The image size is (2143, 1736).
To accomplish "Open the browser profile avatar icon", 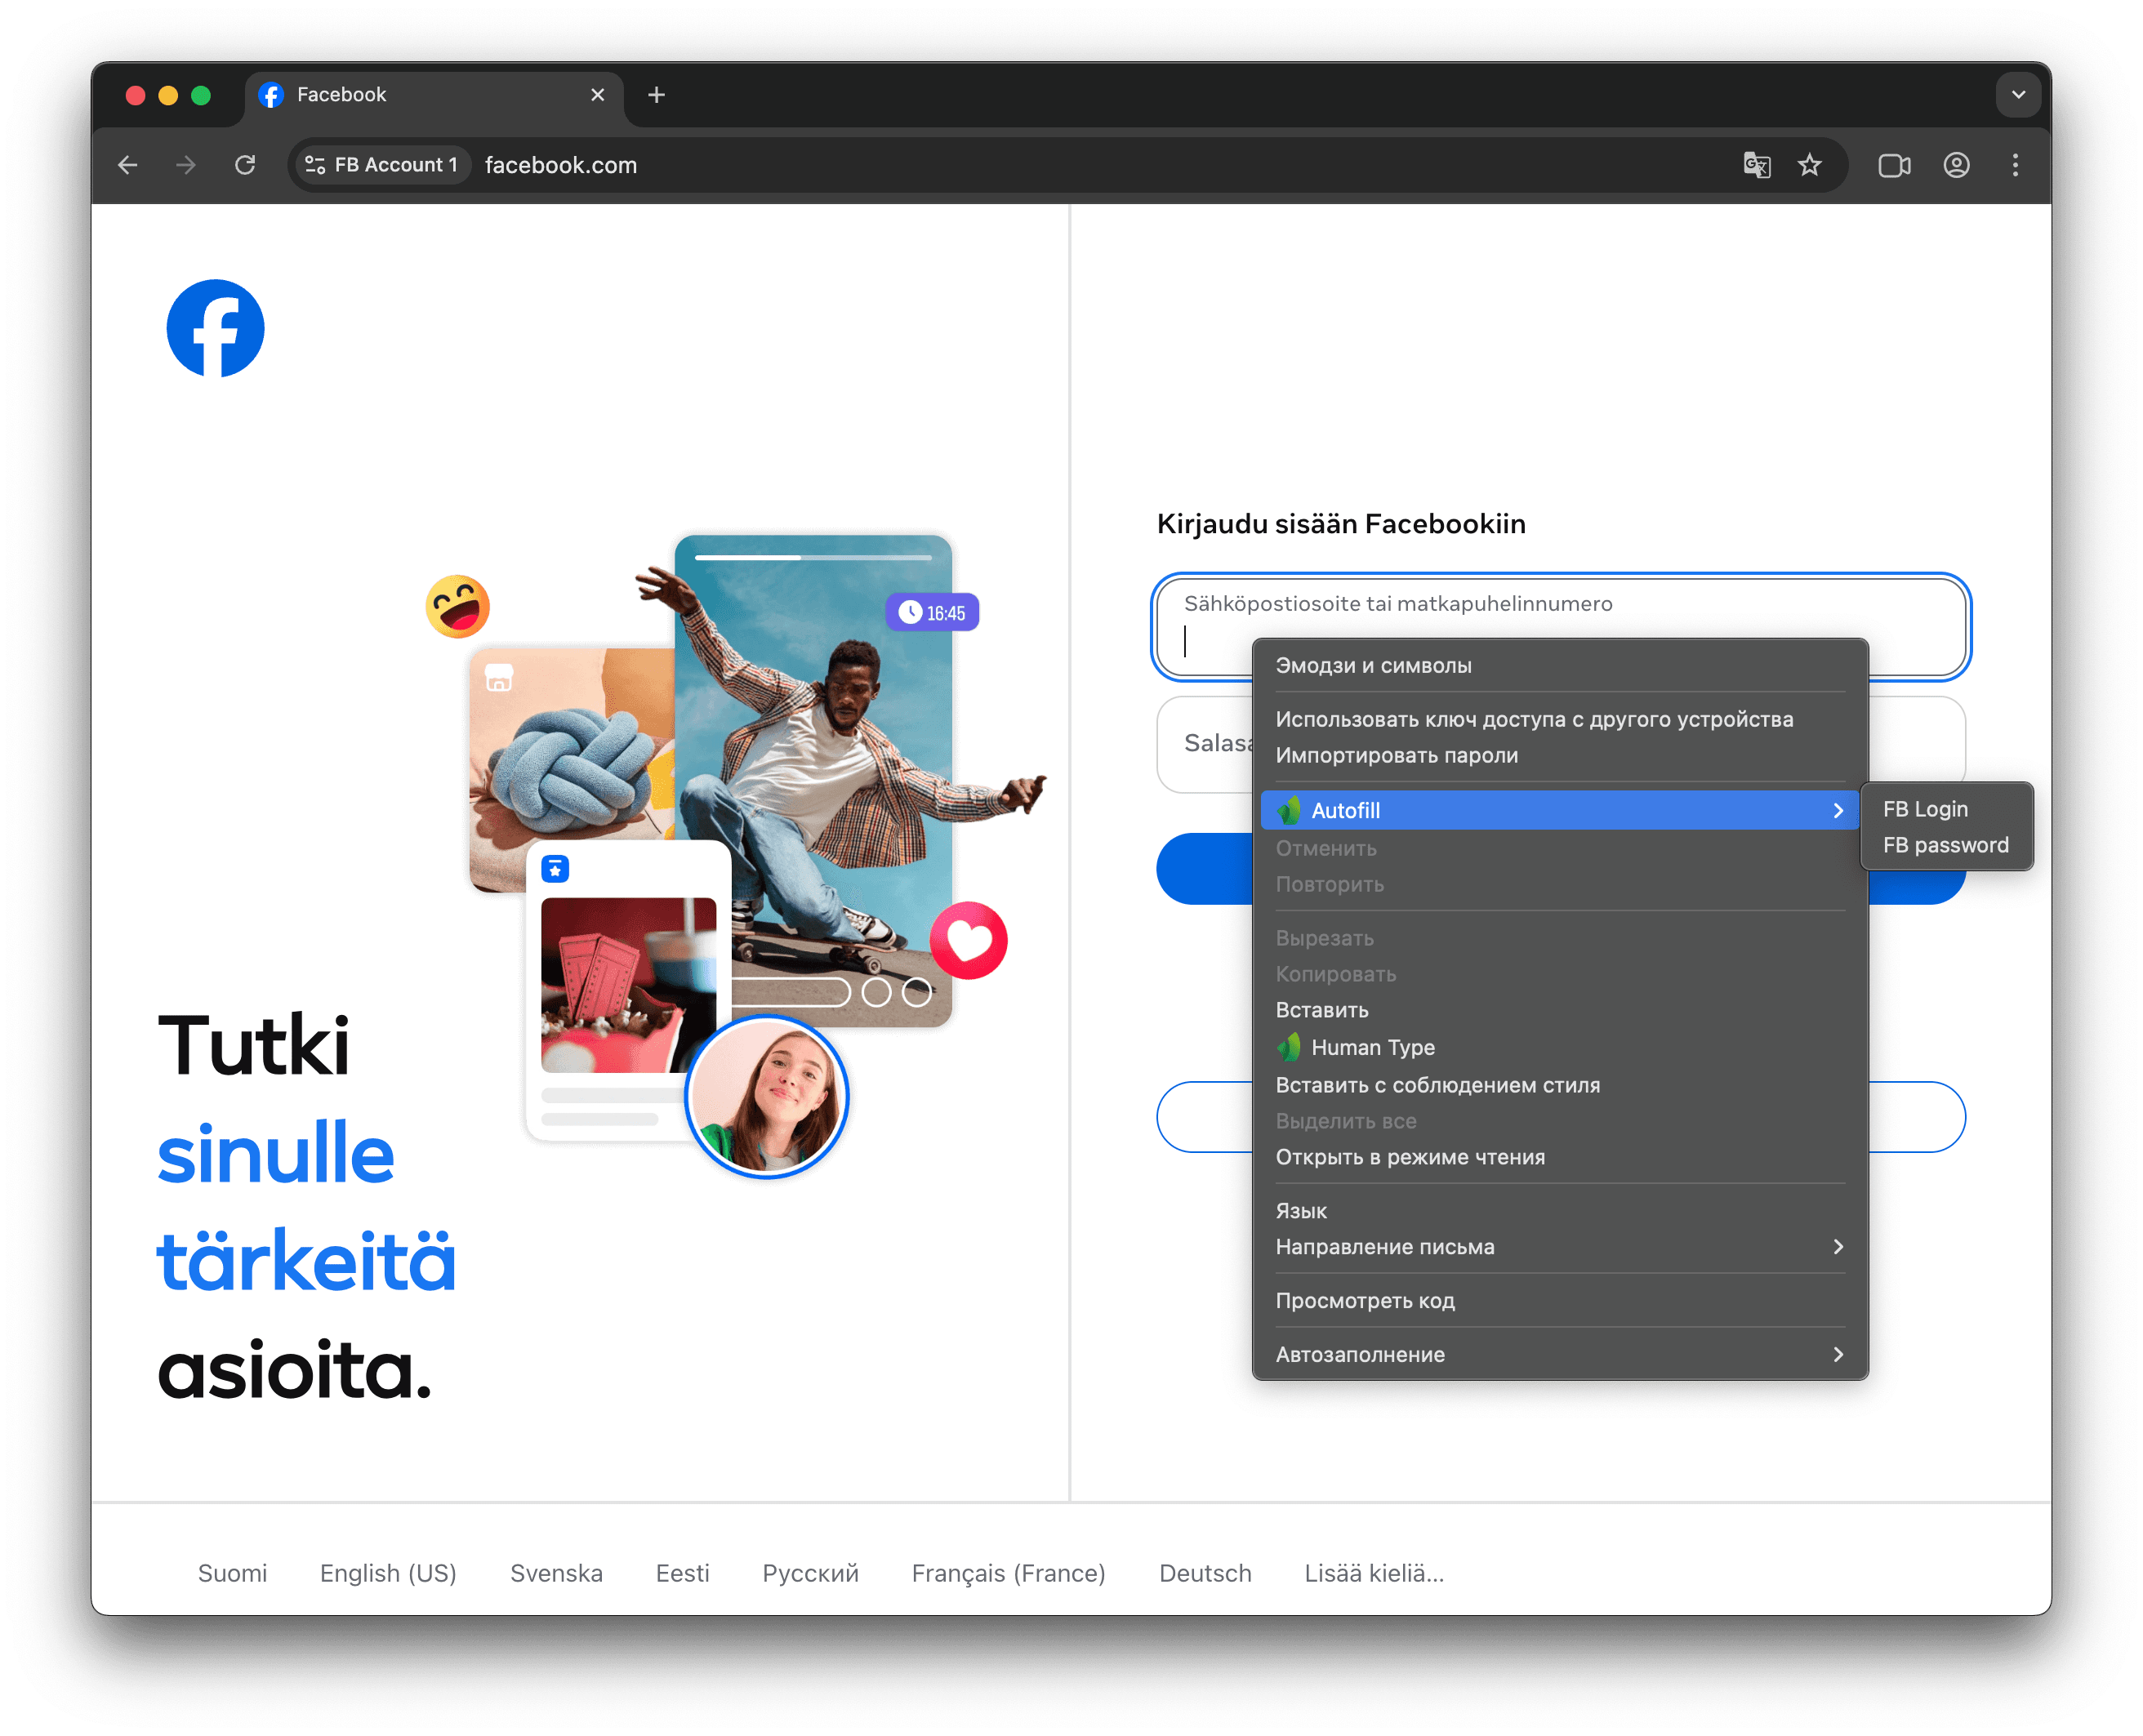I will pyautogui.click(x=1956, y=165).
